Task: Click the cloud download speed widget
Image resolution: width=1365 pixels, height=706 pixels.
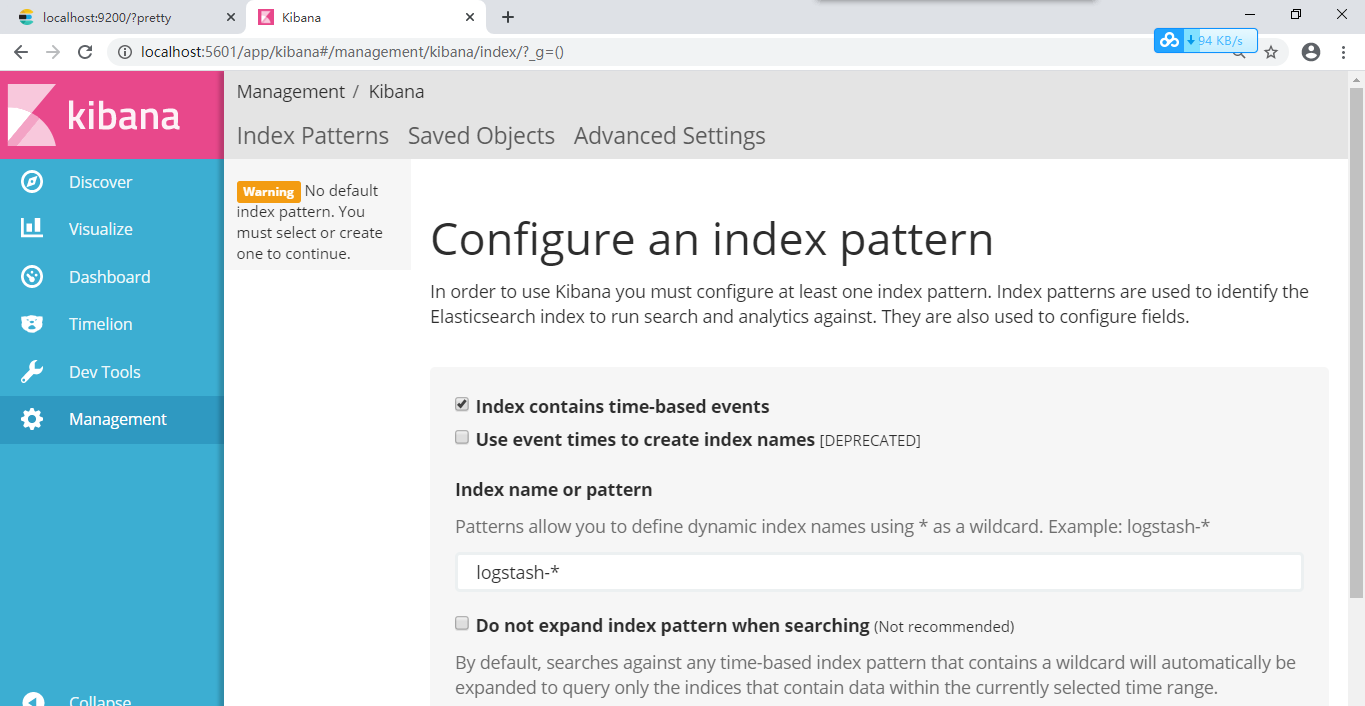Action: [1205, 40]
